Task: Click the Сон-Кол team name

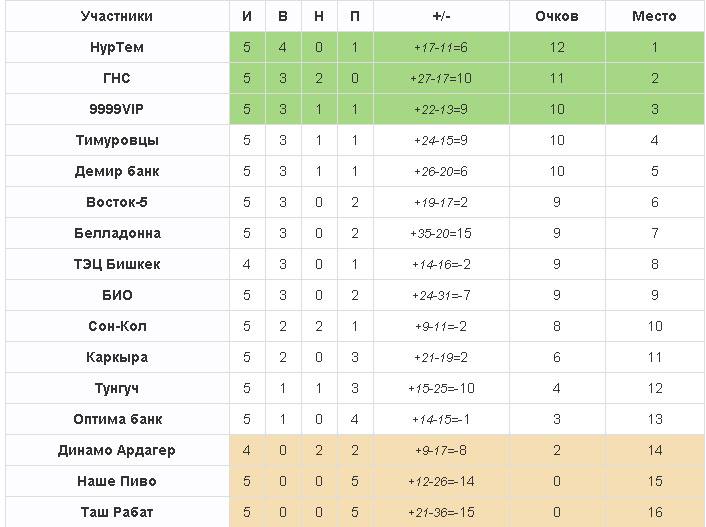Action: pos(117,326)
